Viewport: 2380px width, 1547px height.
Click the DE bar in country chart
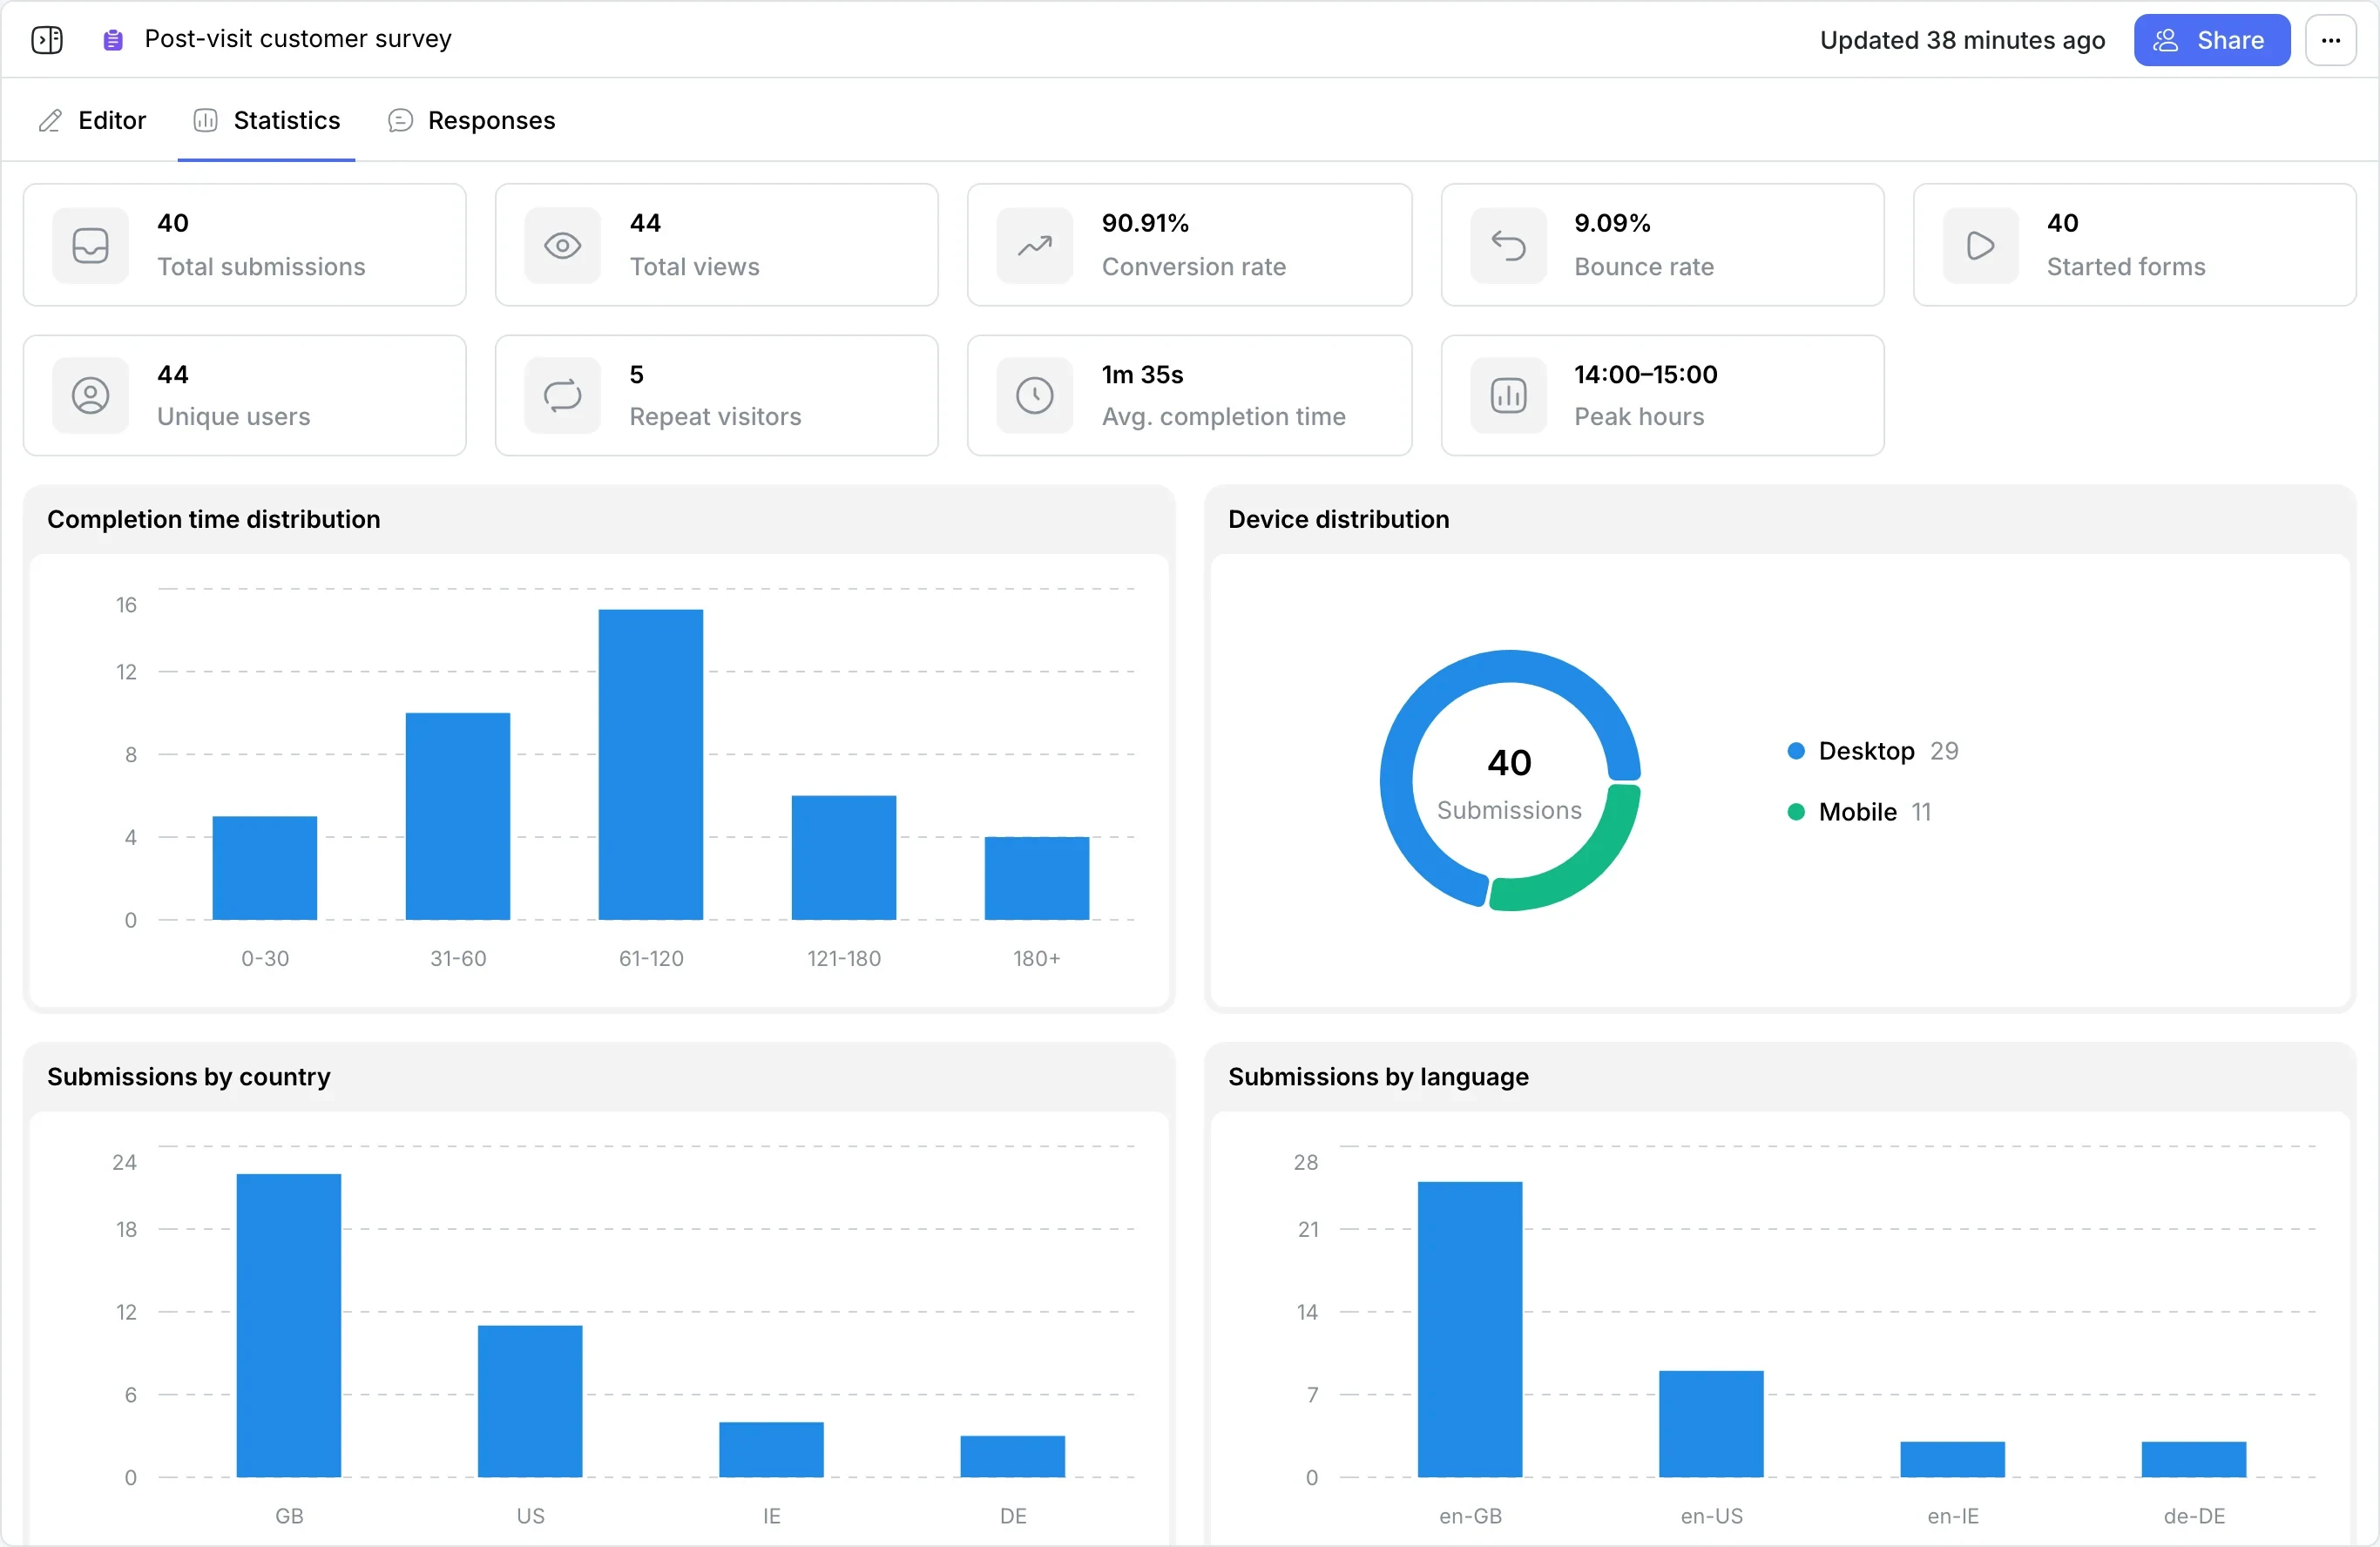[1013, 1457]
